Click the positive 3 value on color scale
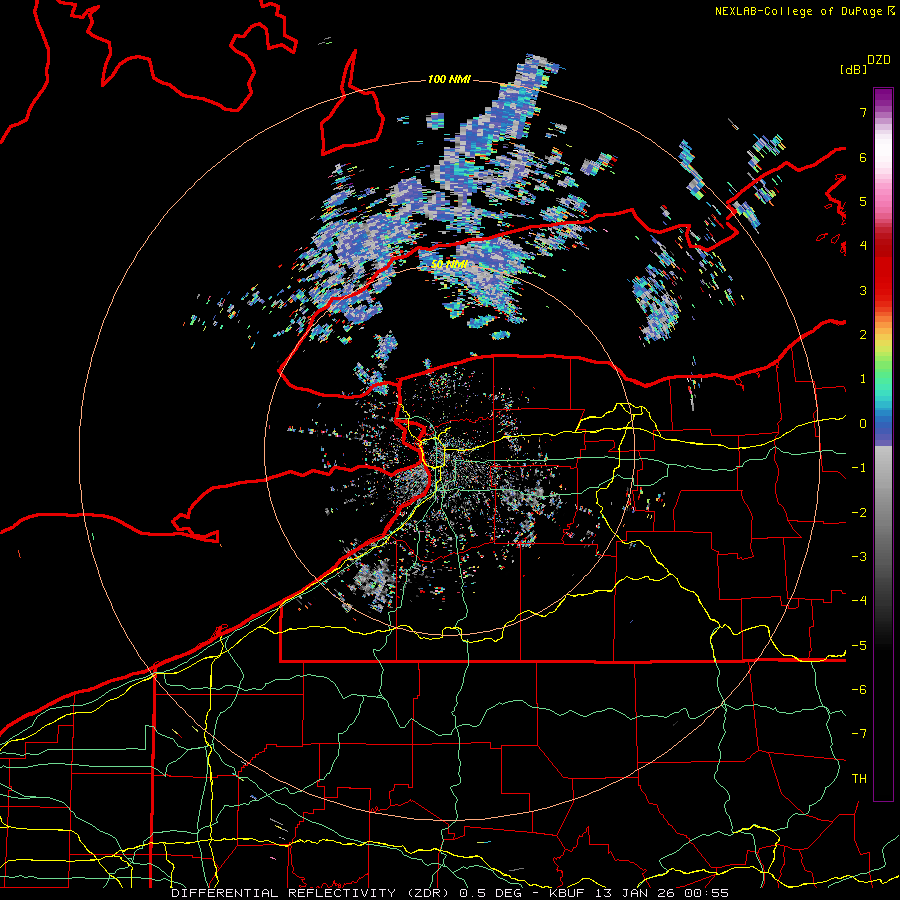The height and width of the screenshot is (900, 900). (x=863, y=290)
